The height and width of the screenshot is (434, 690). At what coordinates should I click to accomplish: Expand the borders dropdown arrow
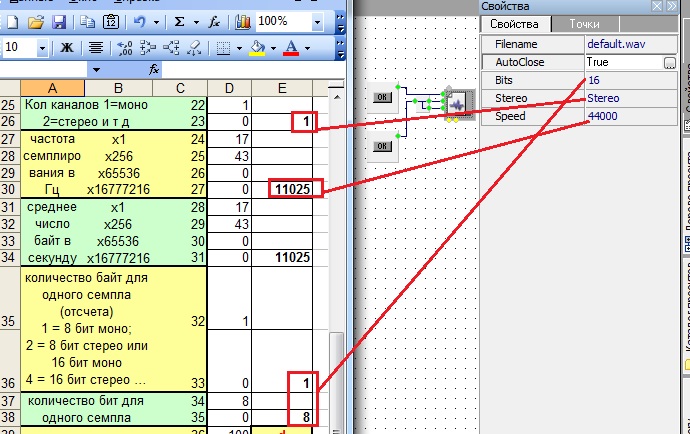tap(238, 47)
